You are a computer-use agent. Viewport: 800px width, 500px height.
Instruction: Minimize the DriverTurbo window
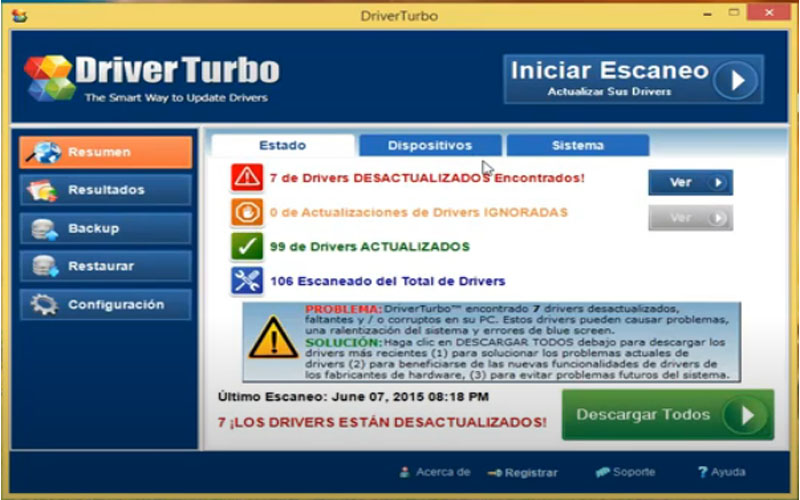[707, 15]
